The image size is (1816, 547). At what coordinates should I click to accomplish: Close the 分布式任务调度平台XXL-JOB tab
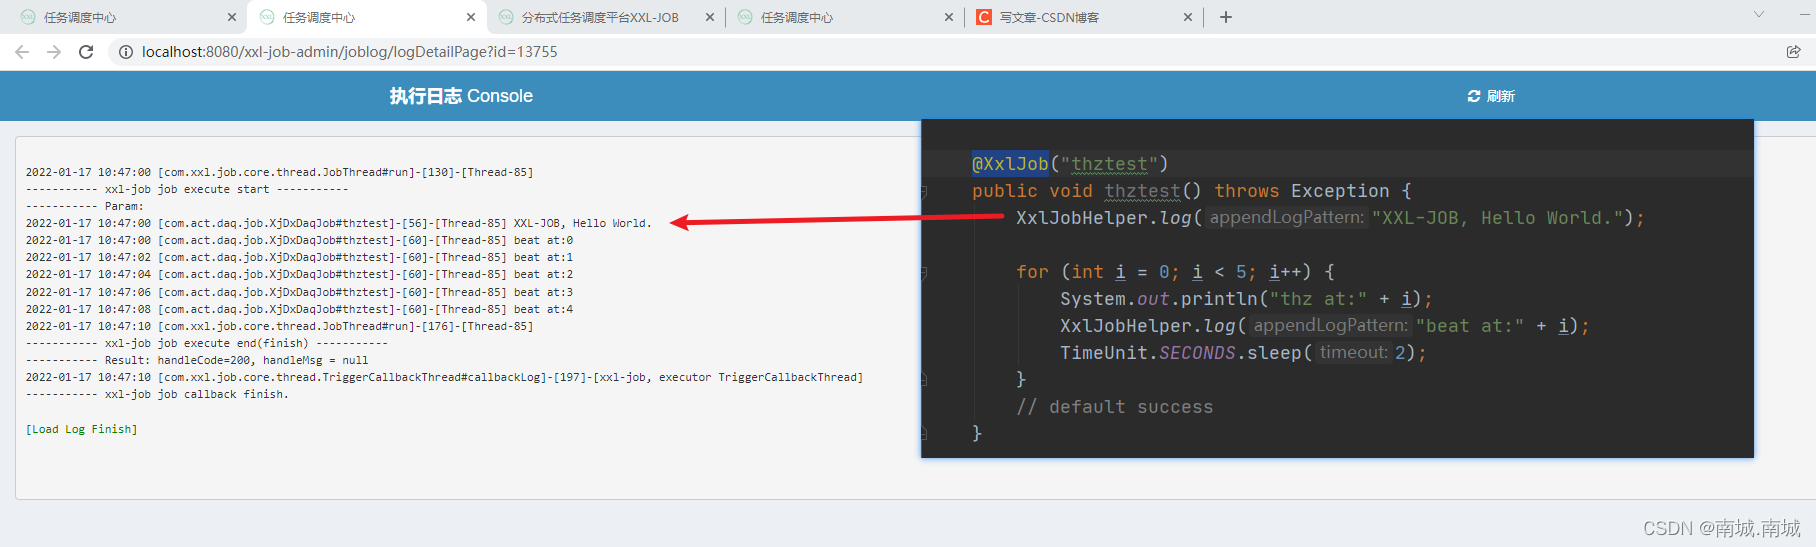coord(710,17)
